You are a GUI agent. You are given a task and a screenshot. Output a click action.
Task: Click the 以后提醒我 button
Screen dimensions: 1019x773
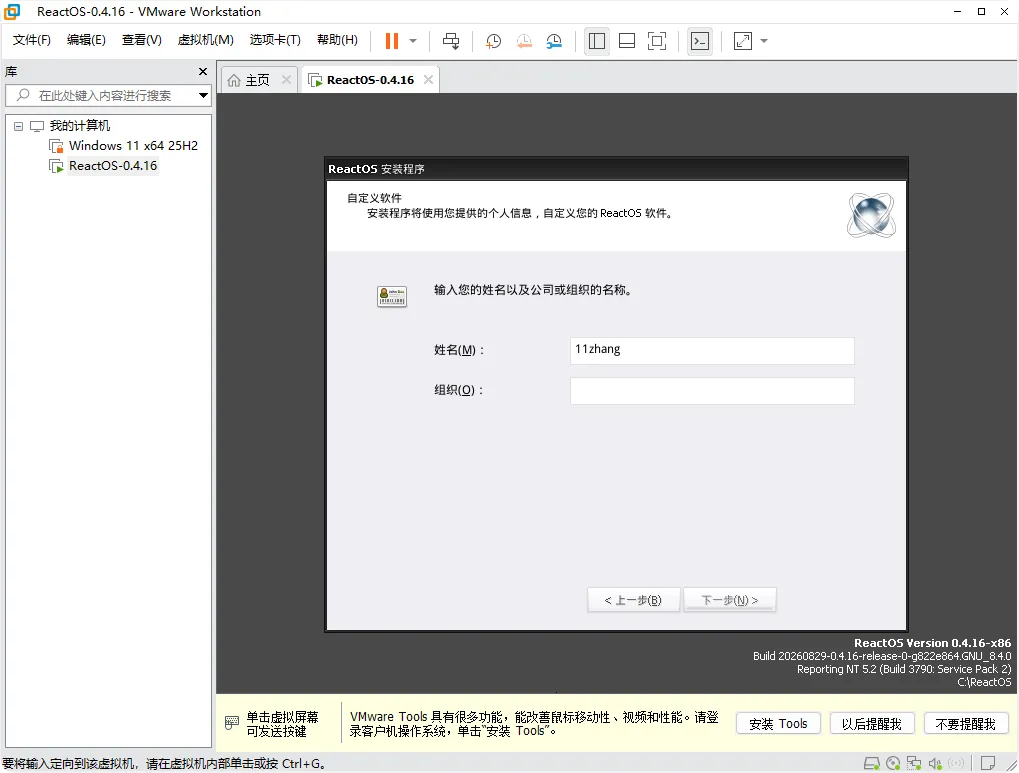pos(871,724)
